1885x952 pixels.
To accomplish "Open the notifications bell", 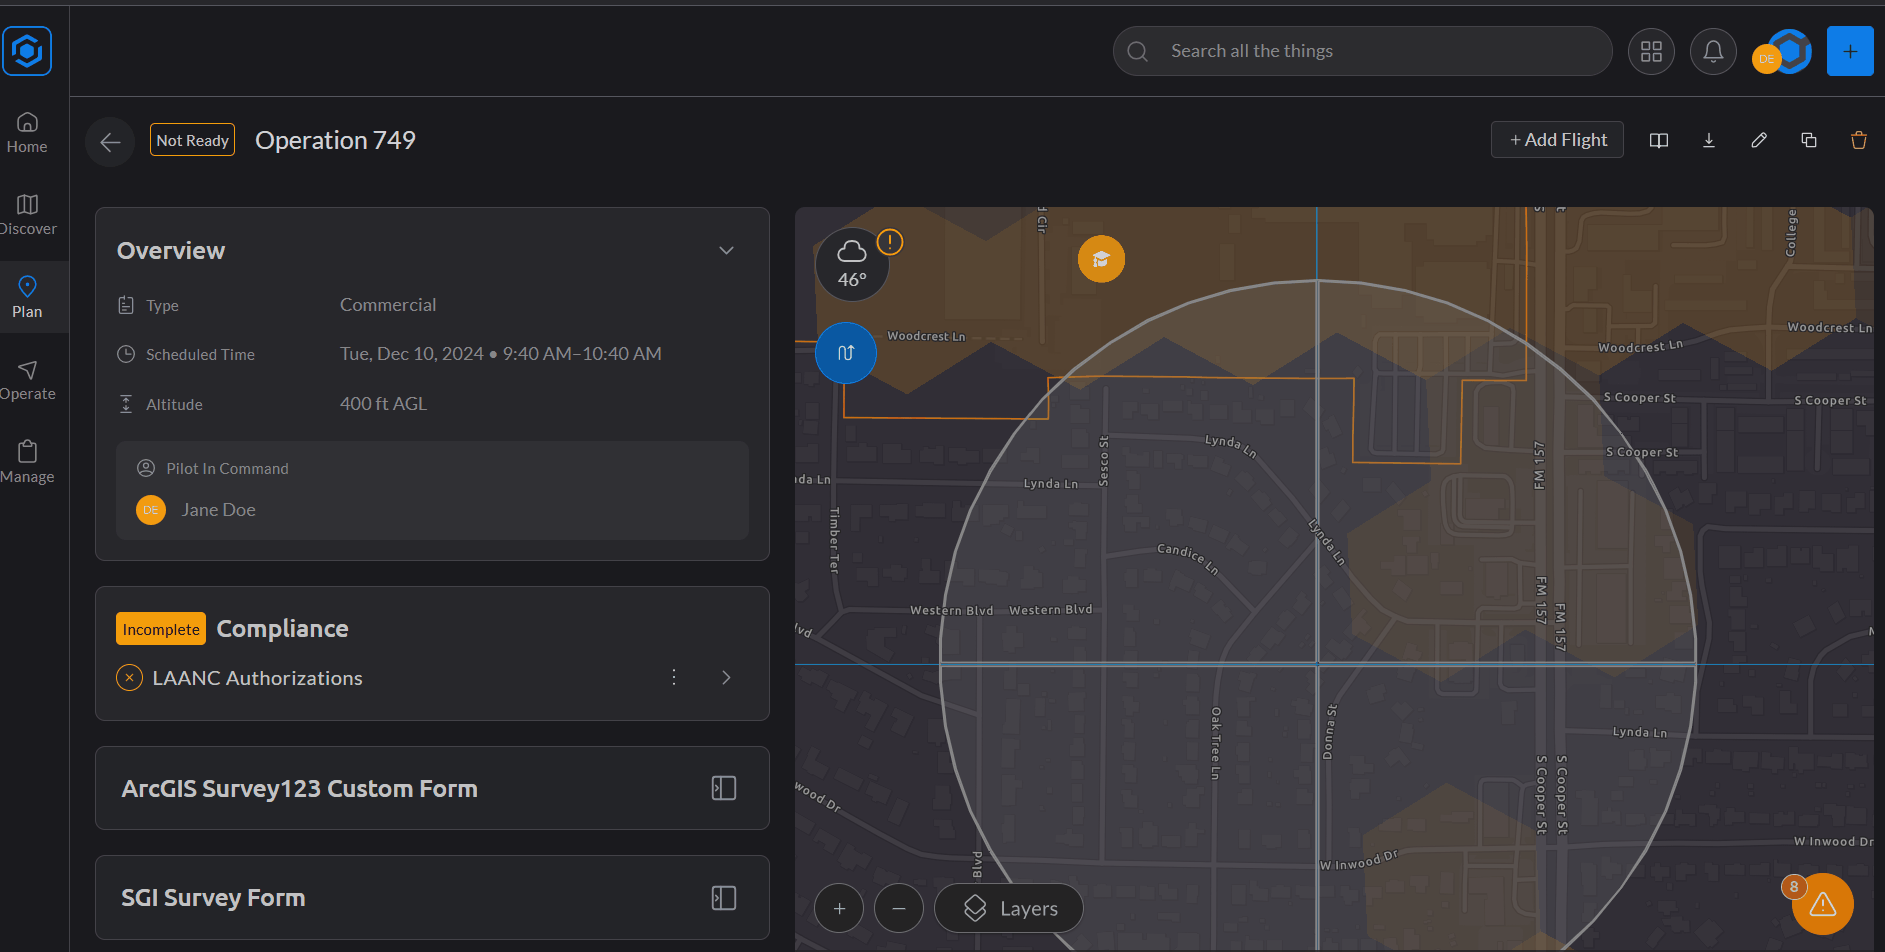I will pos(1713,51).
